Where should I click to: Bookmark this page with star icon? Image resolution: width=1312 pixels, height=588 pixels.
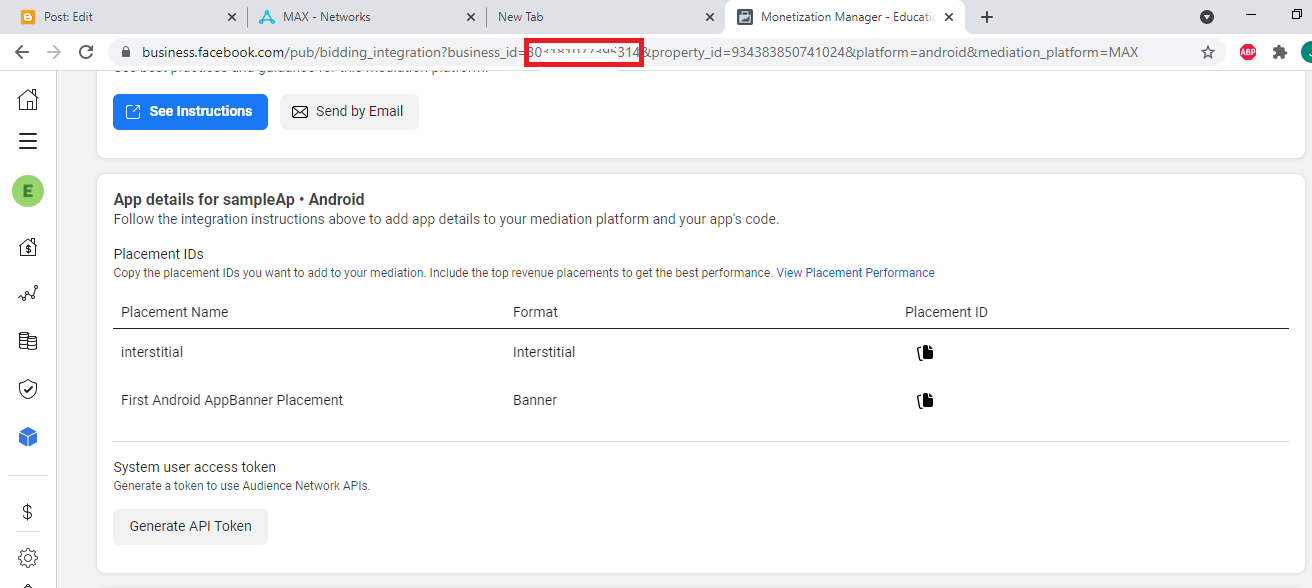pos(1208,52)
